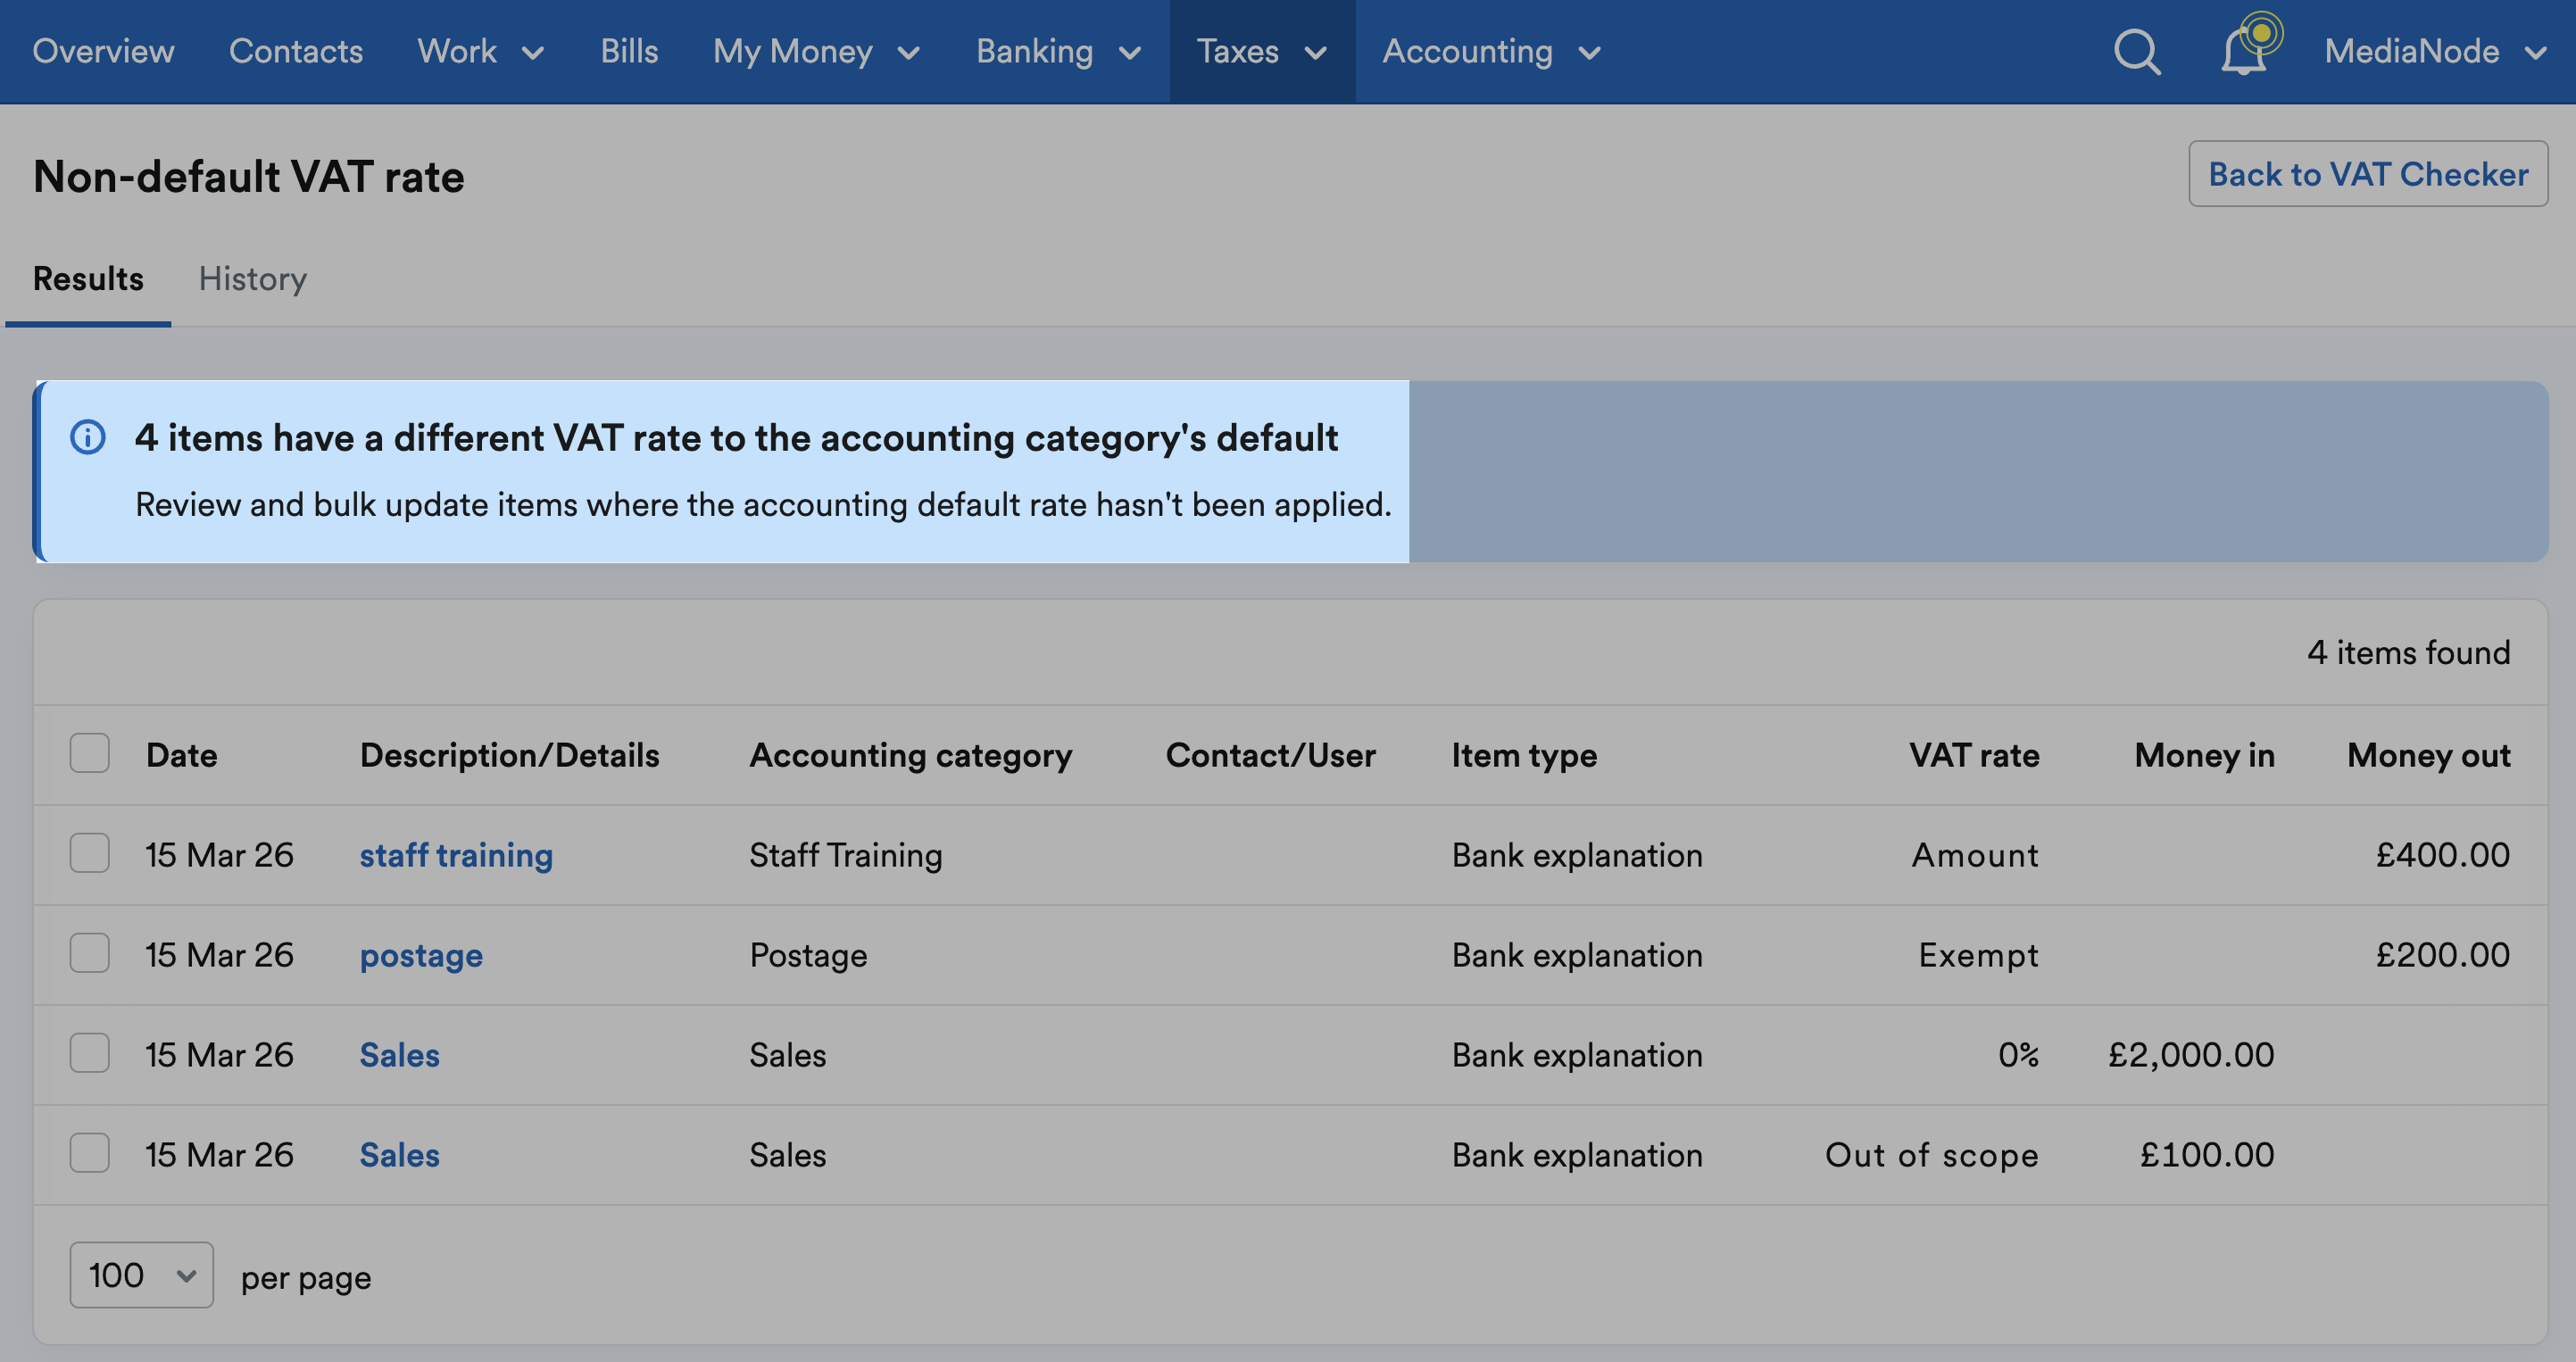Click the Exempt VAT rate cell
Image resolution: width=2576 pixels, height=1362 pixels.
[x=1977, y=955]
